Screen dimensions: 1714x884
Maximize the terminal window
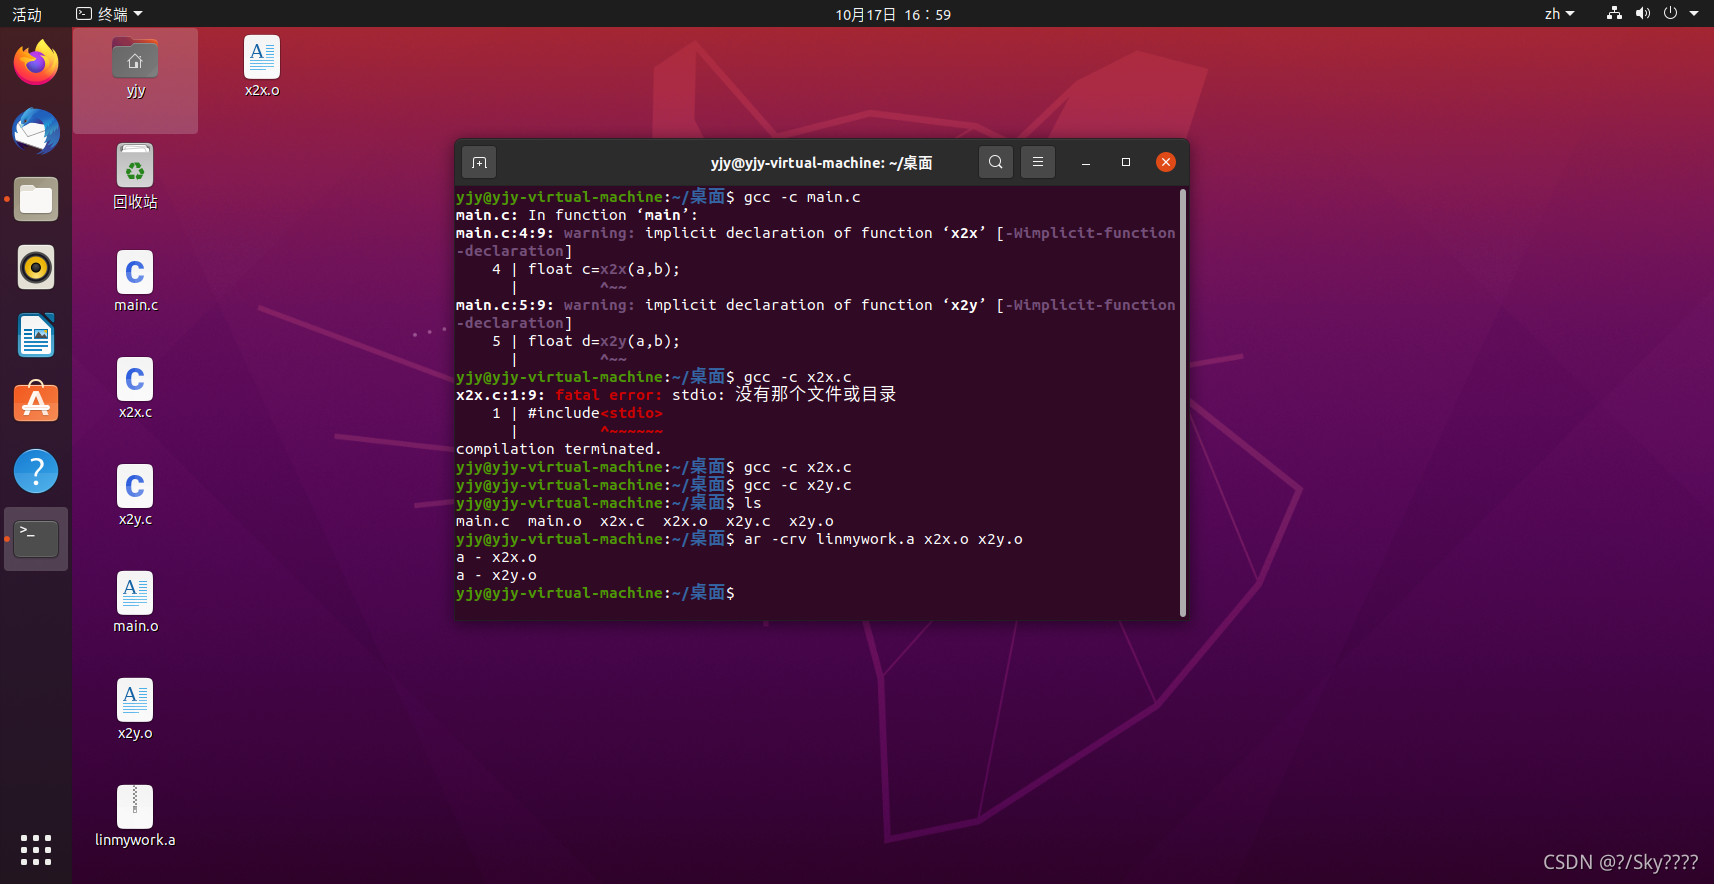click(1126, 162)
